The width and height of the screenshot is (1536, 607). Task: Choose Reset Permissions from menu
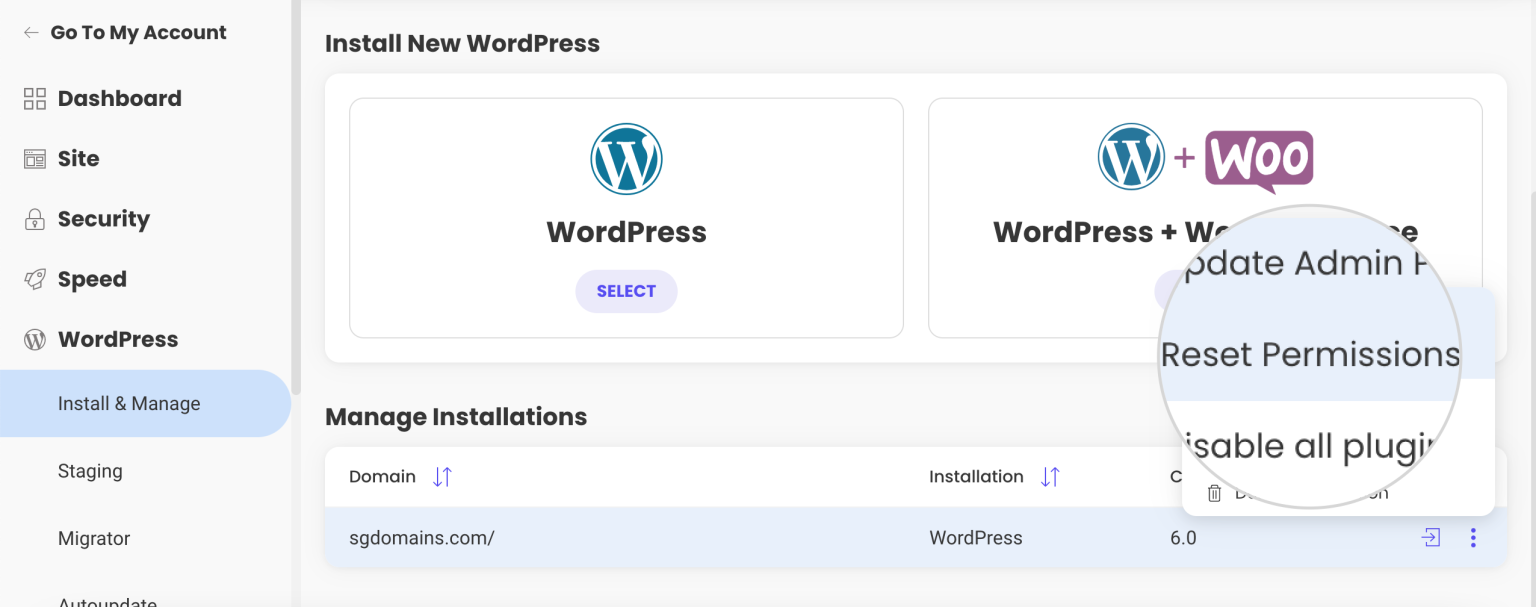click(x=1310, y=354)
